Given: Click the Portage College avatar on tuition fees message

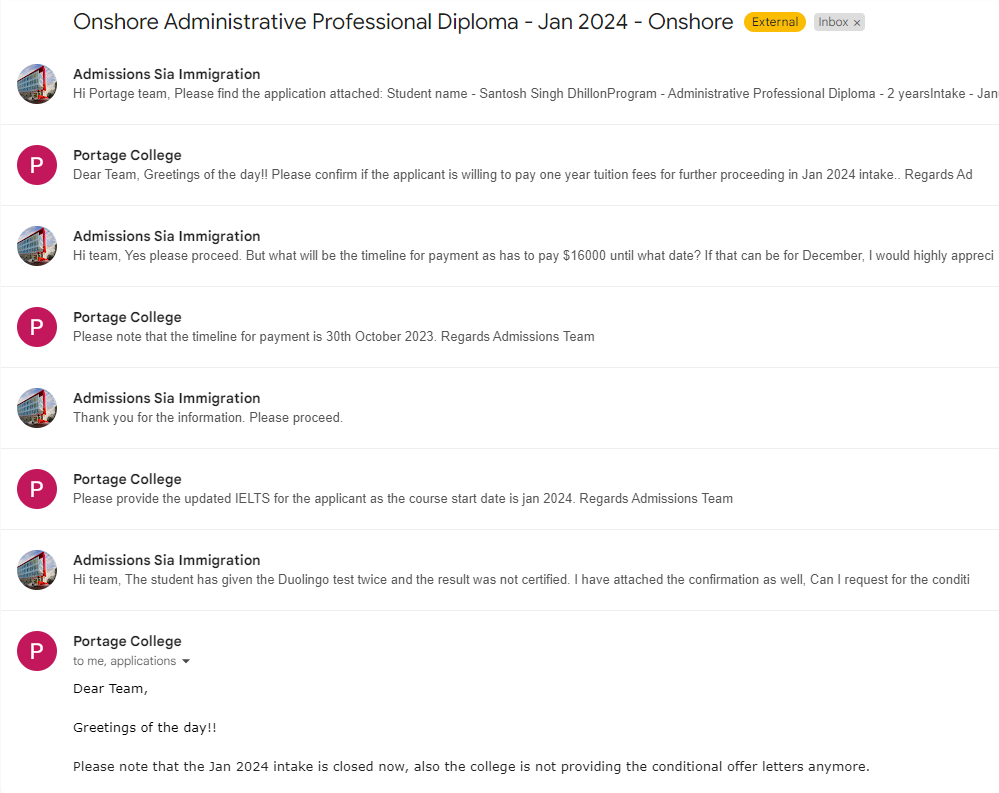Looking at the screenshot, I should tap(37, 165).
